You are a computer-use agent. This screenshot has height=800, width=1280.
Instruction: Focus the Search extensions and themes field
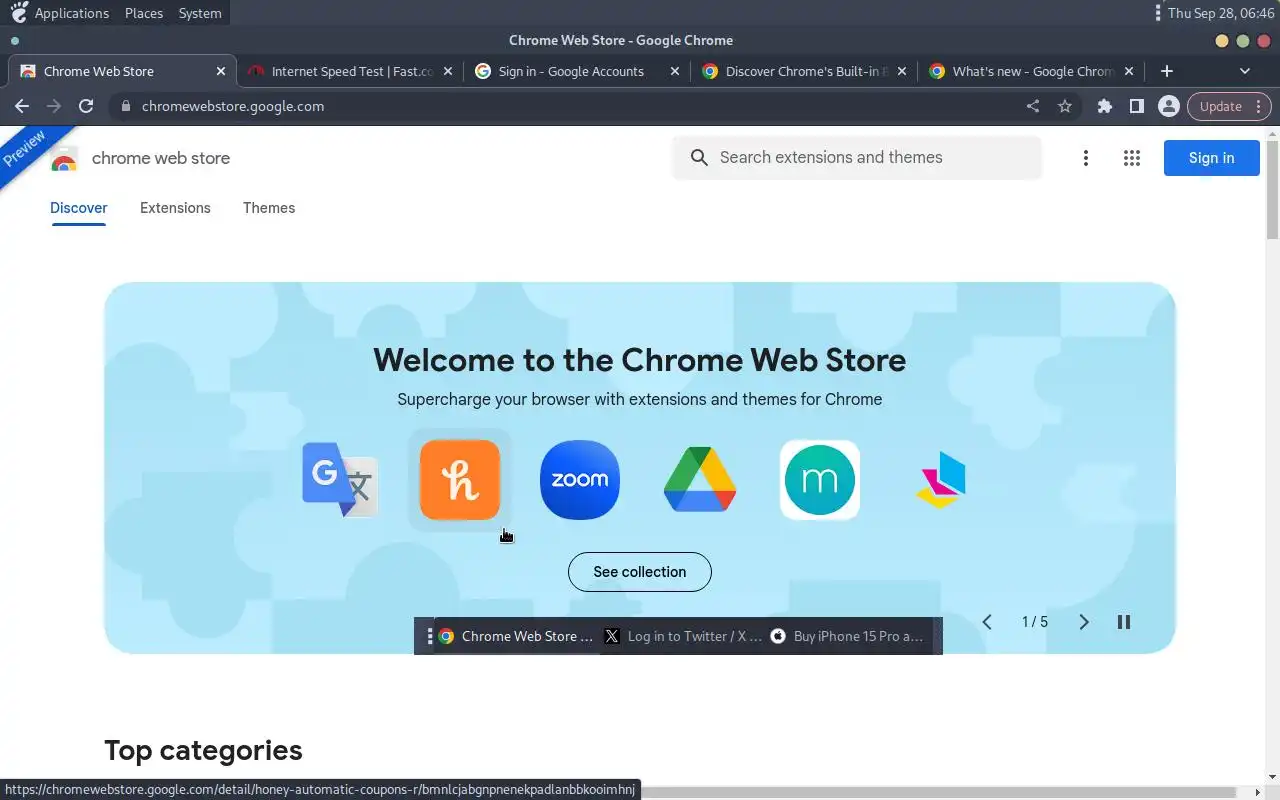(857, 158)
